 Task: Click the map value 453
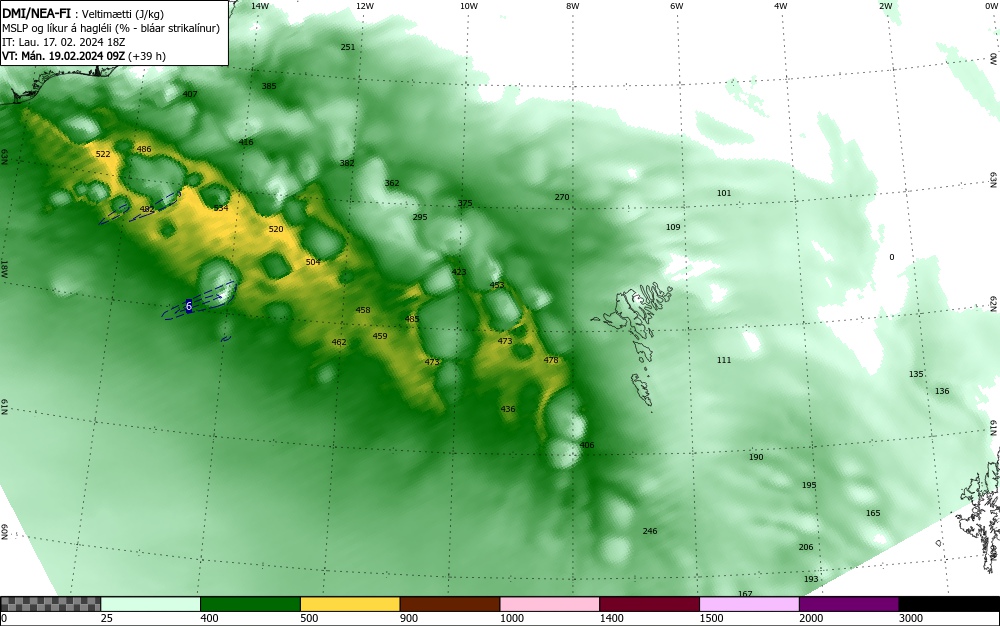[497, 286]
